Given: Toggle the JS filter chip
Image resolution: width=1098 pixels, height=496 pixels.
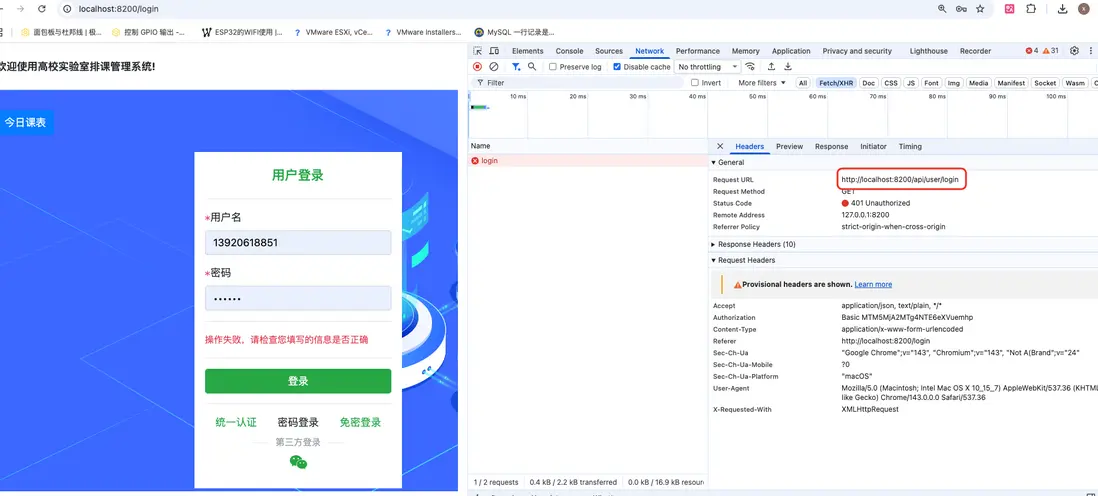Looking at the screenshot, I should [911, 83].
